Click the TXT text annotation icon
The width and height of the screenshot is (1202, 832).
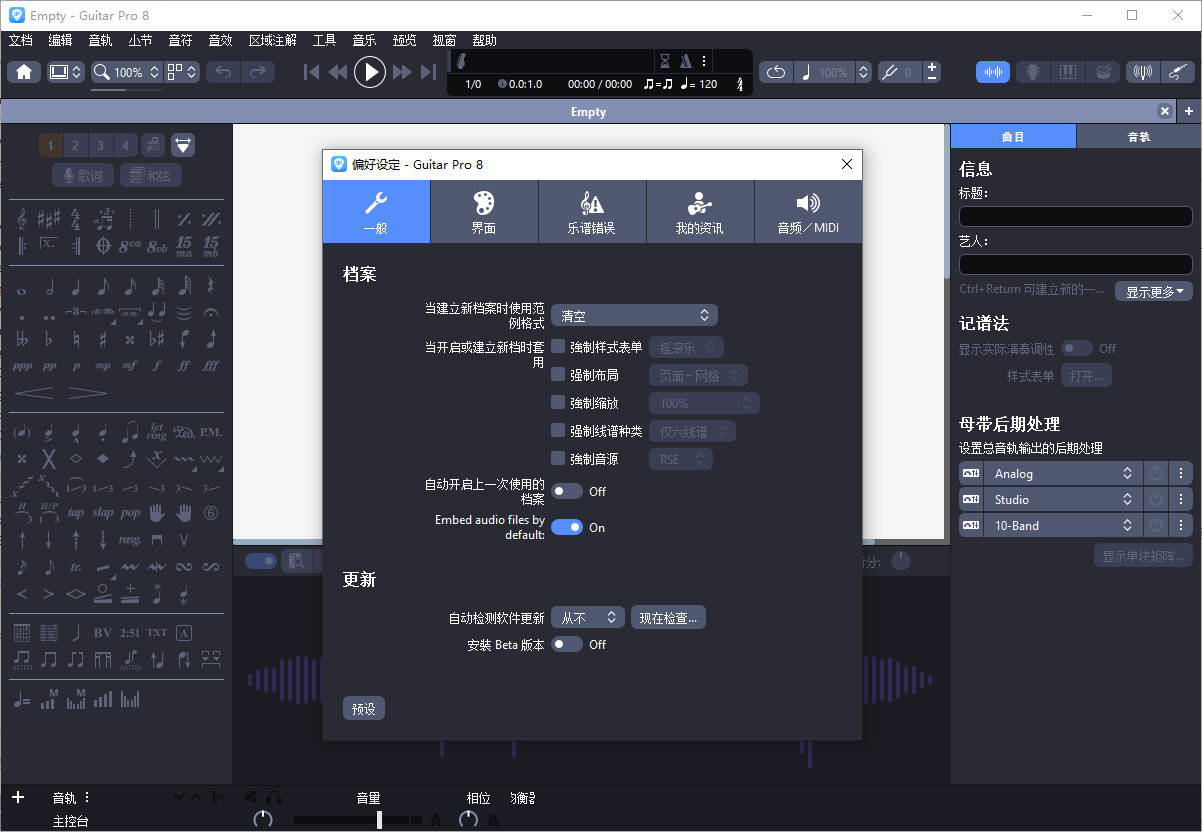click(x=157, y=633)
